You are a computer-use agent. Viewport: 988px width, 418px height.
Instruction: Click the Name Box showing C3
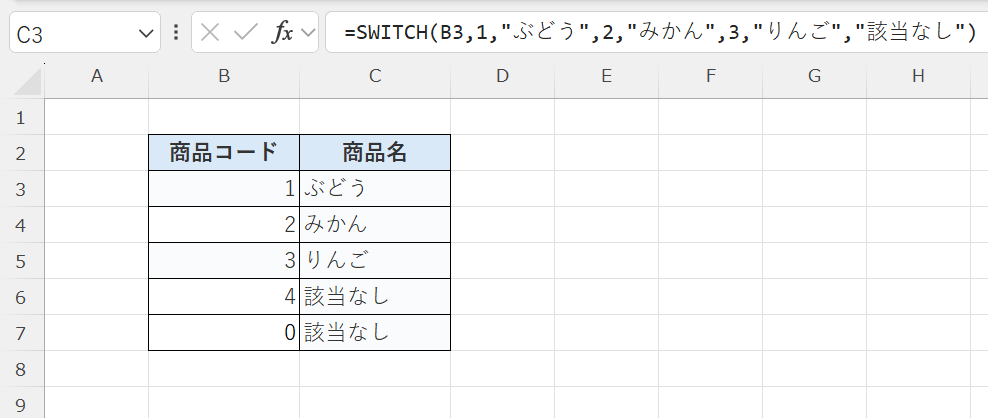[70, 33]
